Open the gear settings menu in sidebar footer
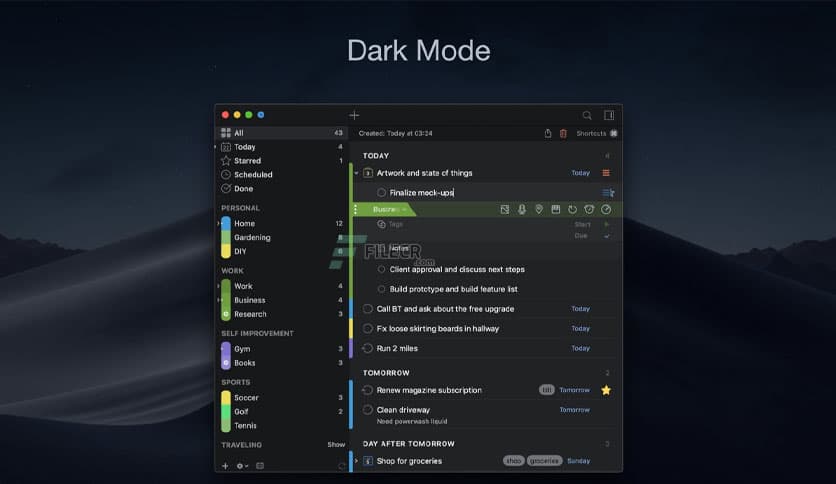Image resolution: width=836 pixels, height=484 pixels. click(x=242, y=466)
